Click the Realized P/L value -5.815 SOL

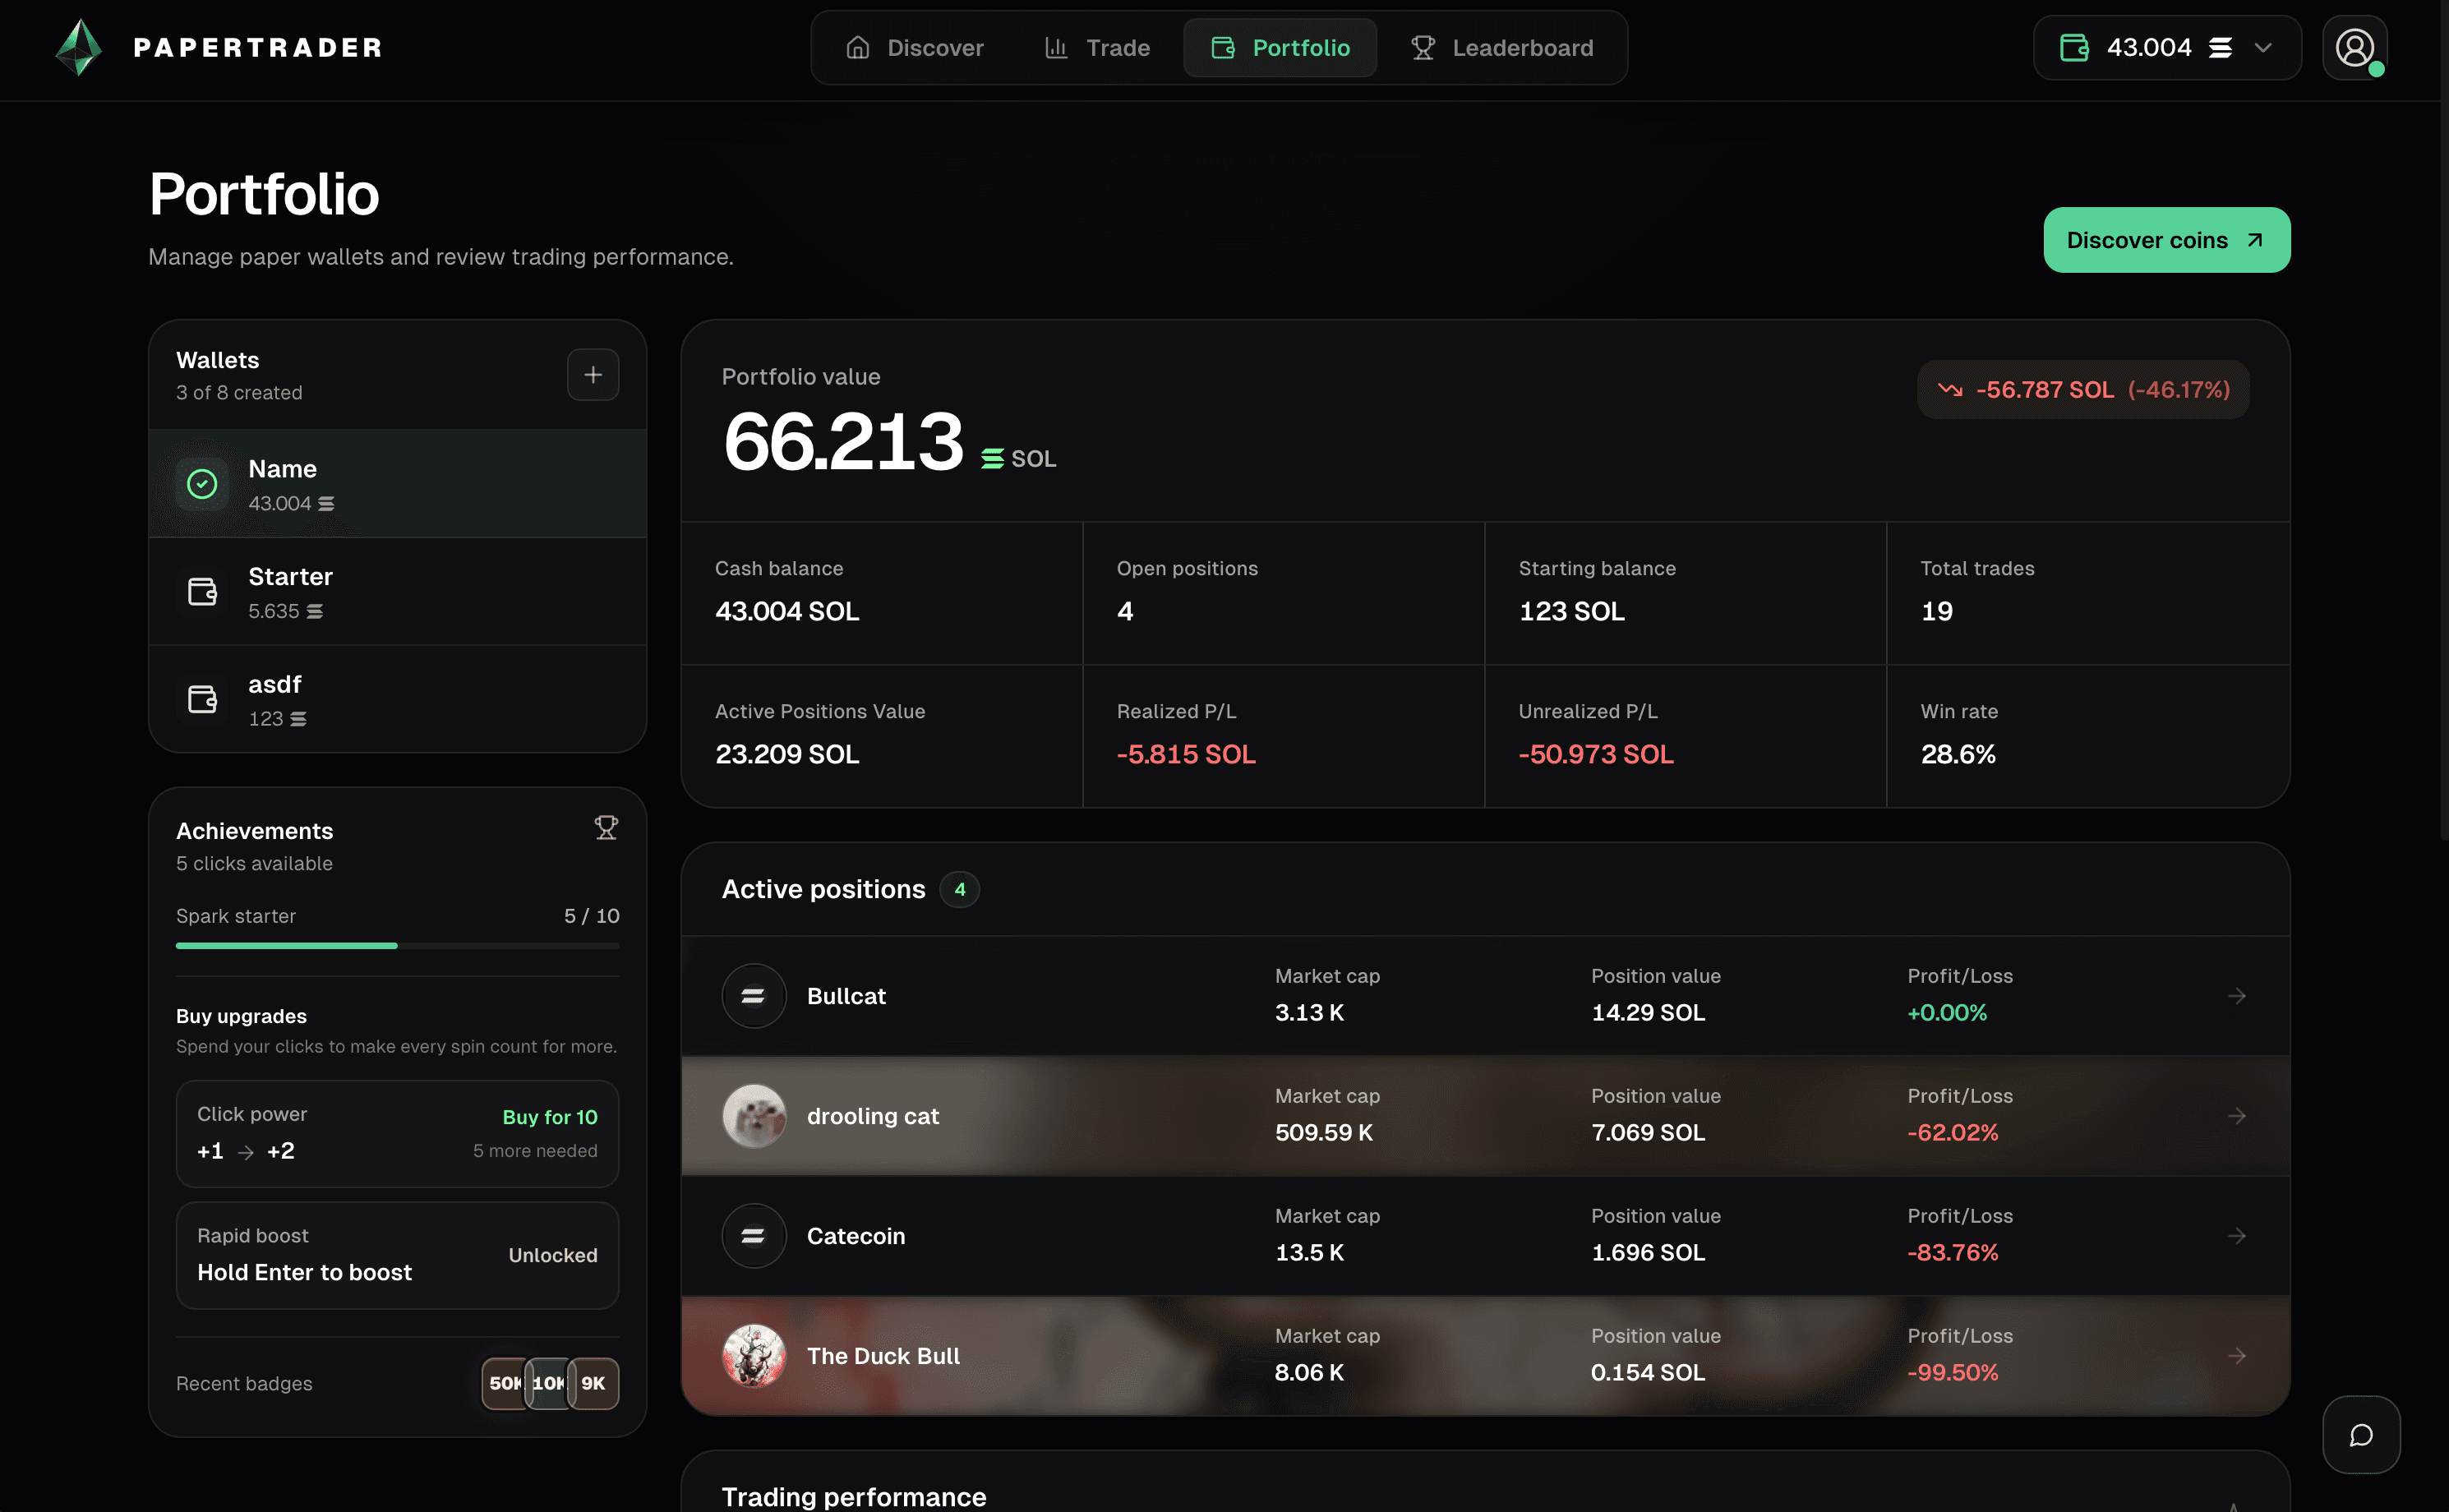pyautogui.click(x=1186, y=755)
